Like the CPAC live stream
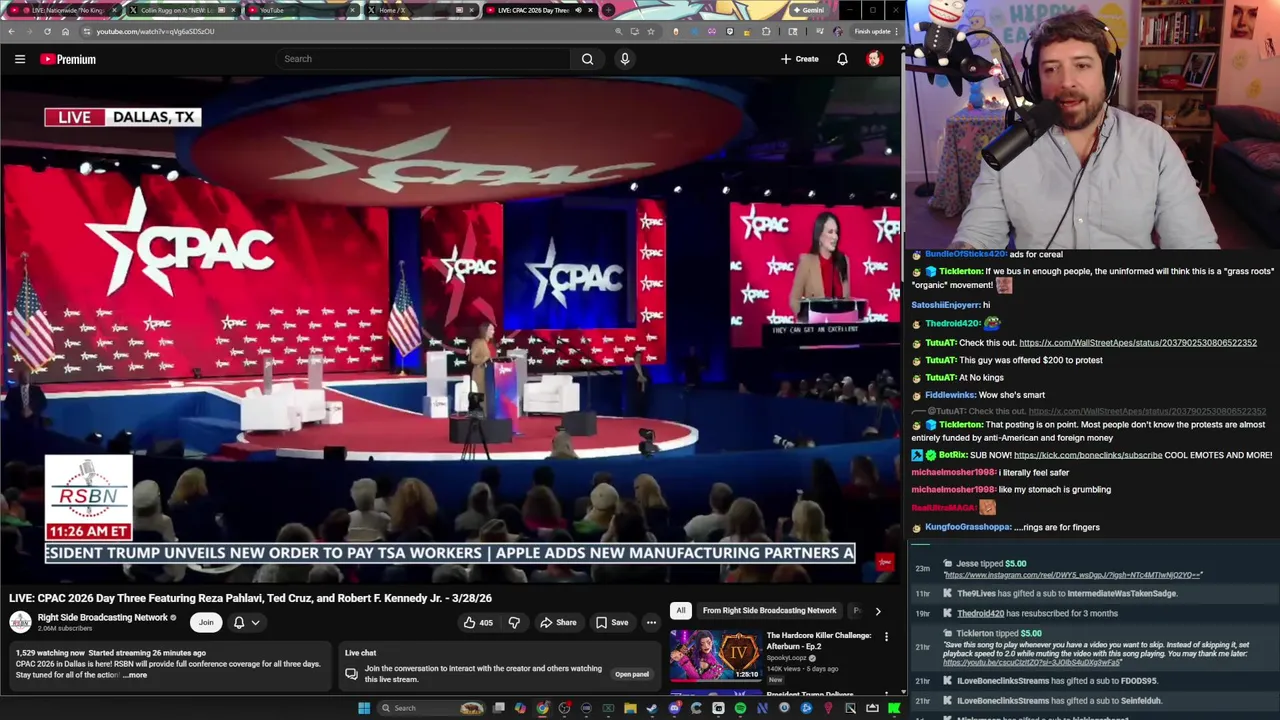1280x720 pixels. point(478,623)
